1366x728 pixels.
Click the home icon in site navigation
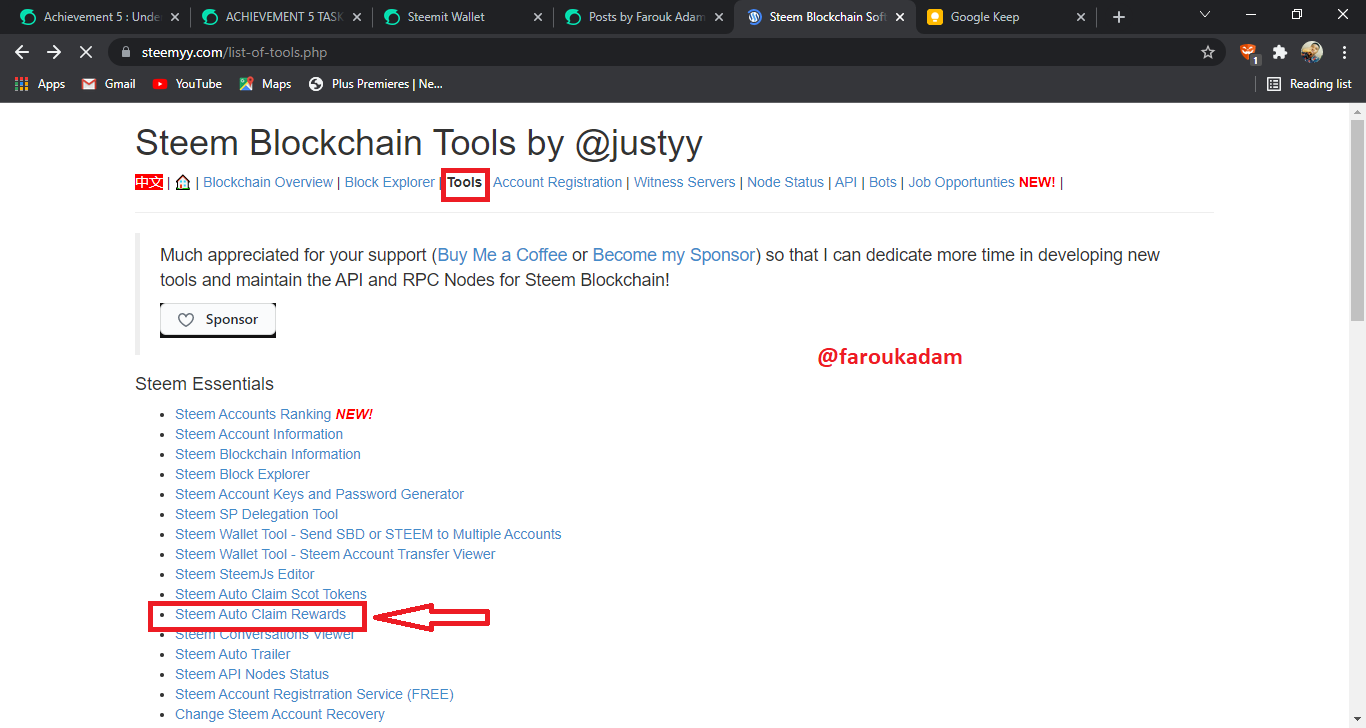point(183,183)
